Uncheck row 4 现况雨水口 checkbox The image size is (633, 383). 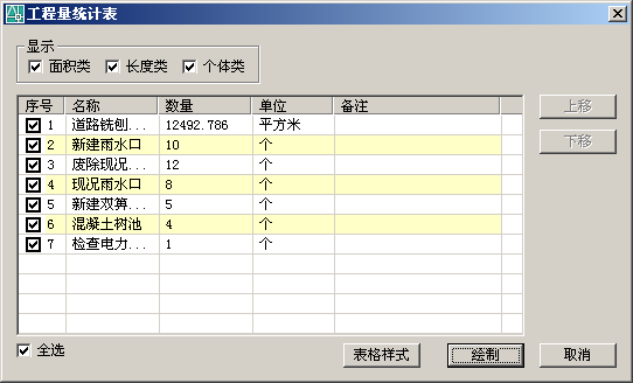[x=33, y=185]
